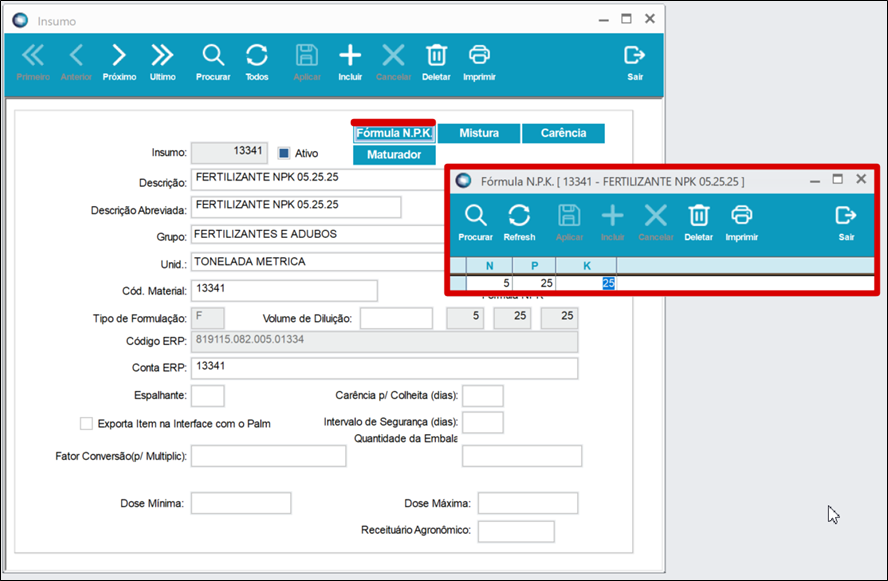Click the P column header
Image resolution: width=888 pixels, height=581 pixels.
point(534,266)
